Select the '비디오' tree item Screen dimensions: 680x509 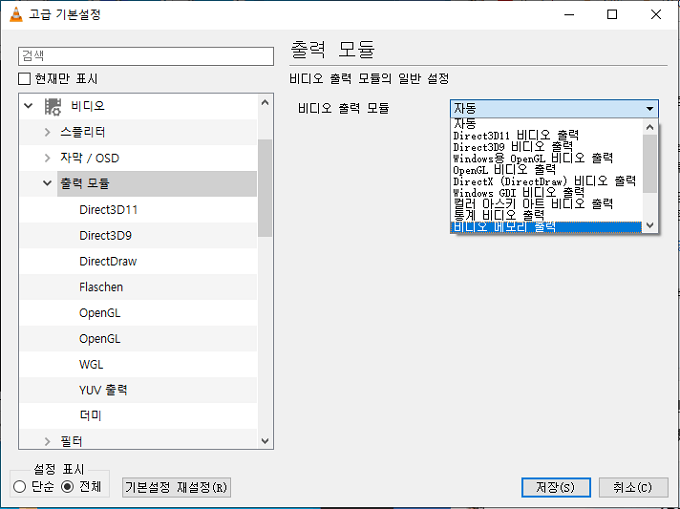88,106
